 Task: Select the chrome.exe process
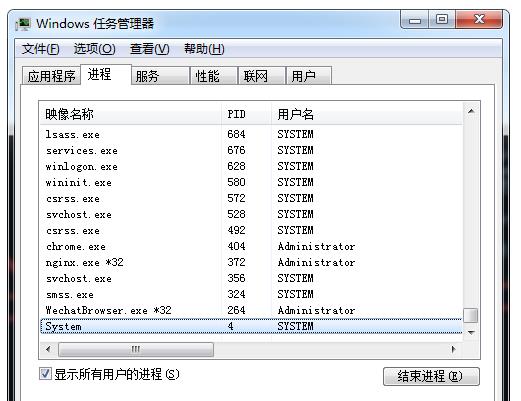point(251,246)
